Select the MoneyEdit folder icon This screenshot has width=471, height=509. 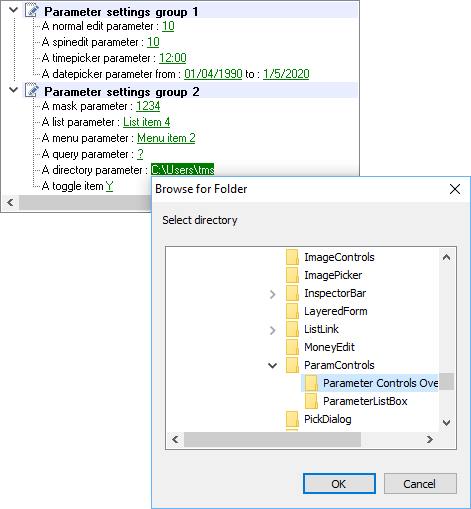coord(292,347)
